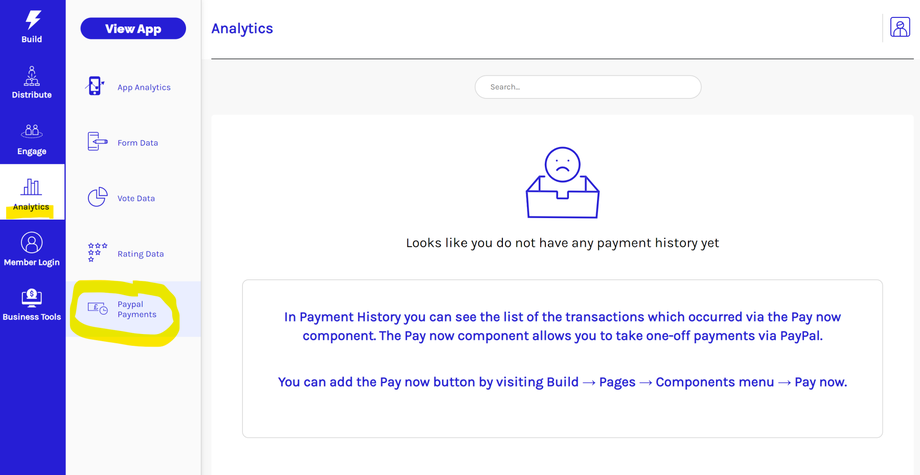Screen dimensions: 920x475
Task: Open the Paypal Payments text link
Action: point(137,309)
